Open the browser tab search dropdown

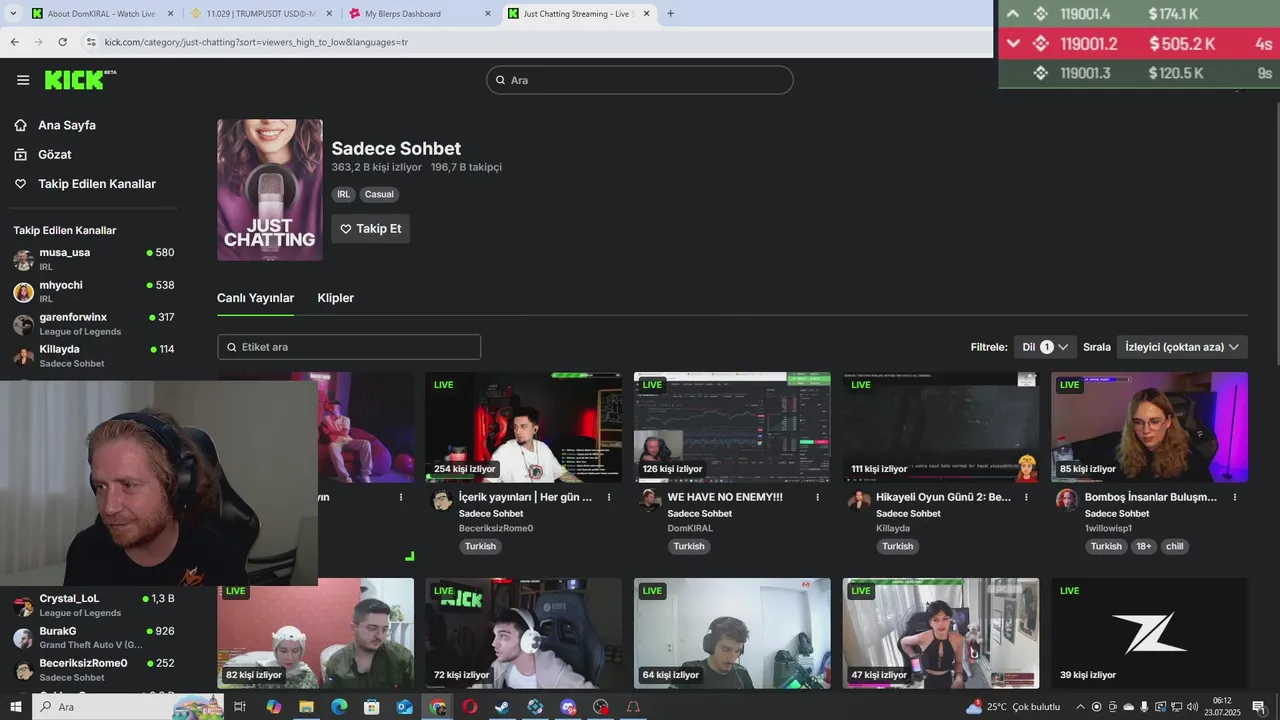[13, 14]
